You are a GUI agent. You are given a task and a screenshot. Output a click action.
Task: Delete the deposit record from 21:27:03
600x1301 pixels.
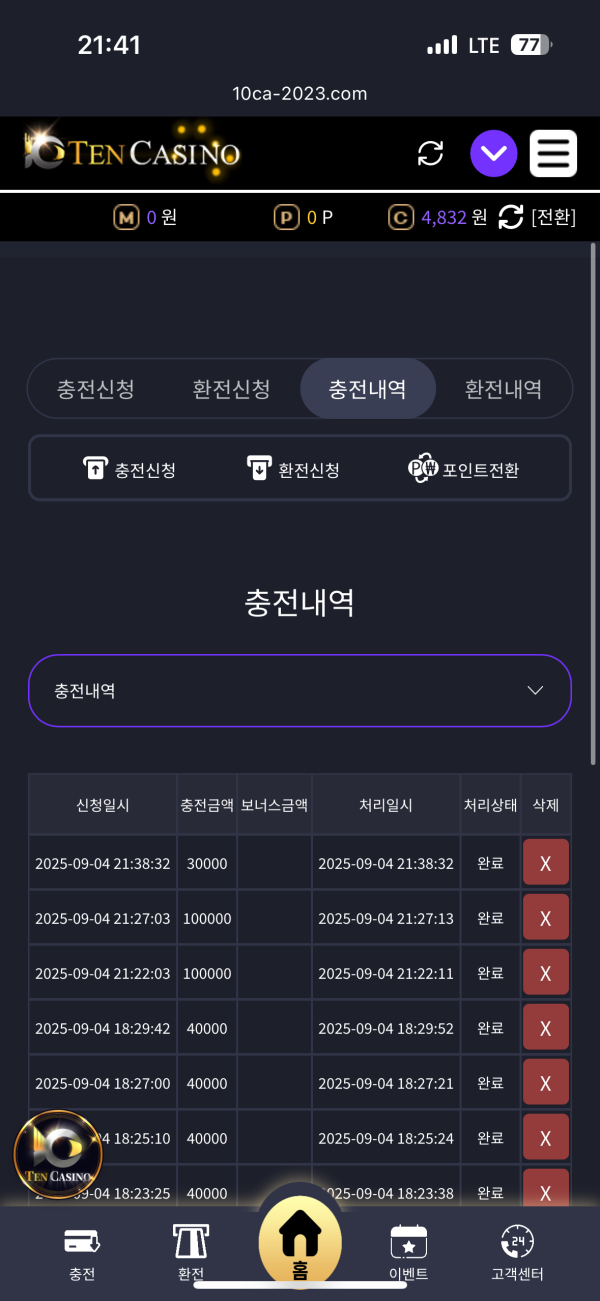[546, 918]
